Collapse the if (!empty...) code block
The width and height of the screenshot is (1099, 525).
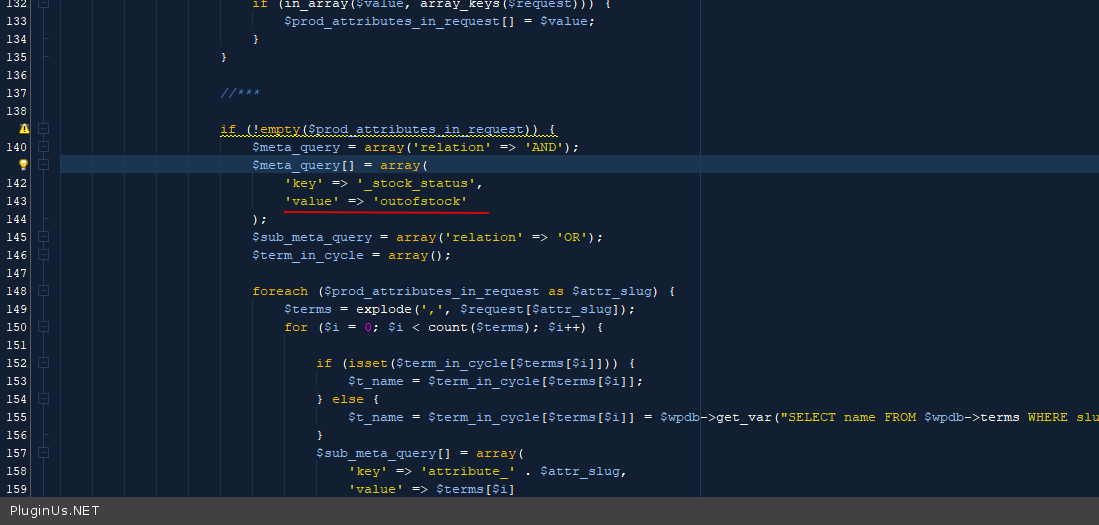point(44,129)
